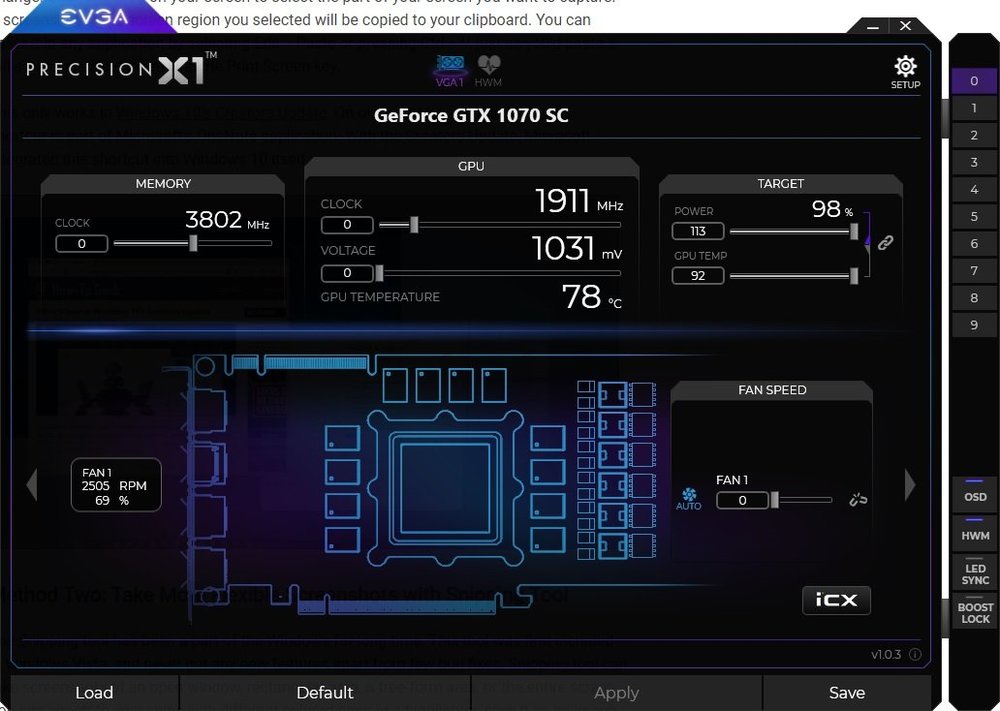Screen dimensions: 1000x711
Task: Click the GPU voltage slider handle
Action: [379, 273]
